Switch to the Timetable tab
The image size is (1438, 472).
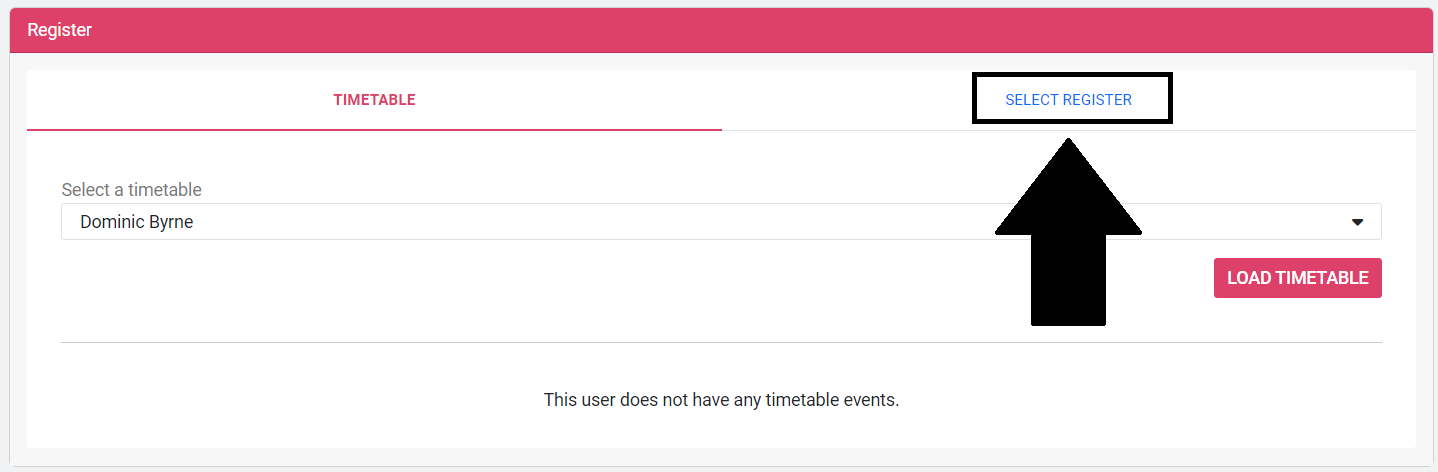(x=374, y=100)
